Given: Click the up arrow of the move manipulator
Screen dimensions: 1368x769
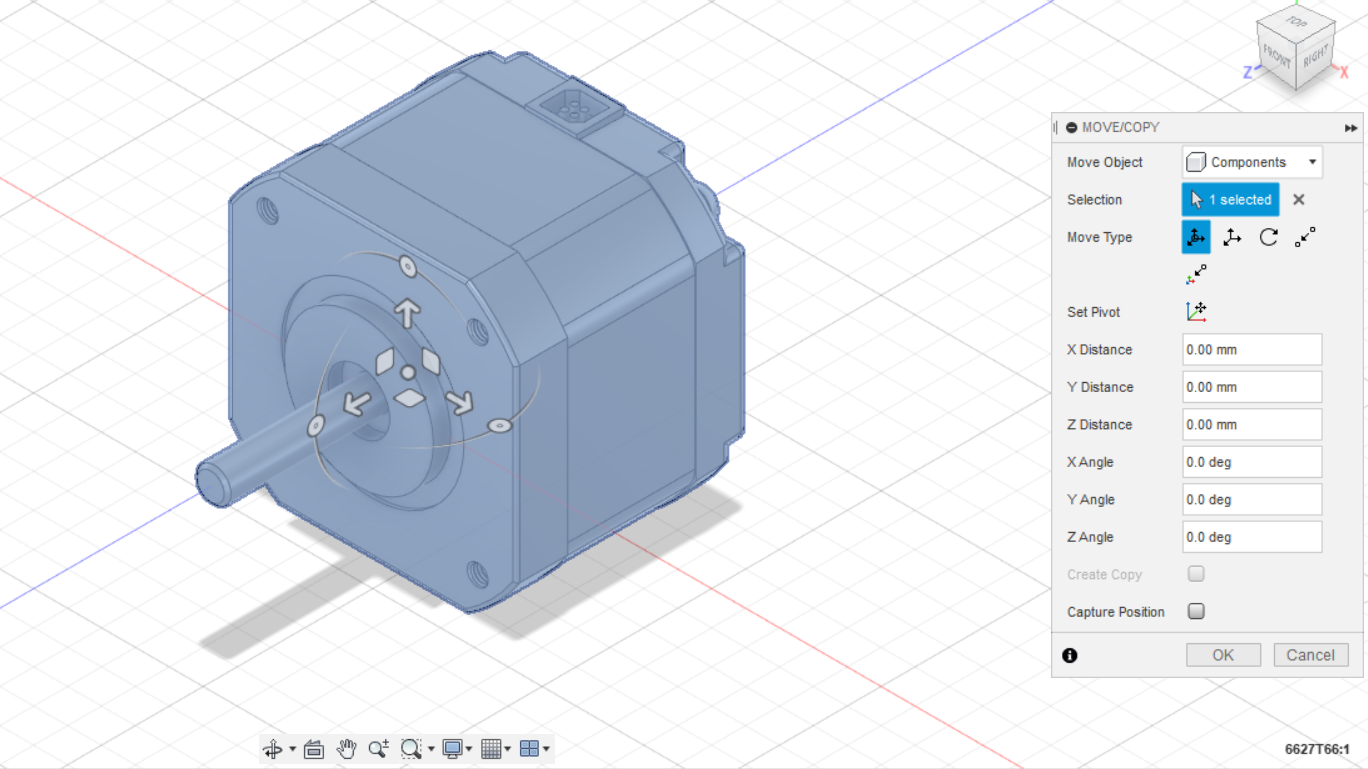Looking at the screenshot, I should [406, 312].
